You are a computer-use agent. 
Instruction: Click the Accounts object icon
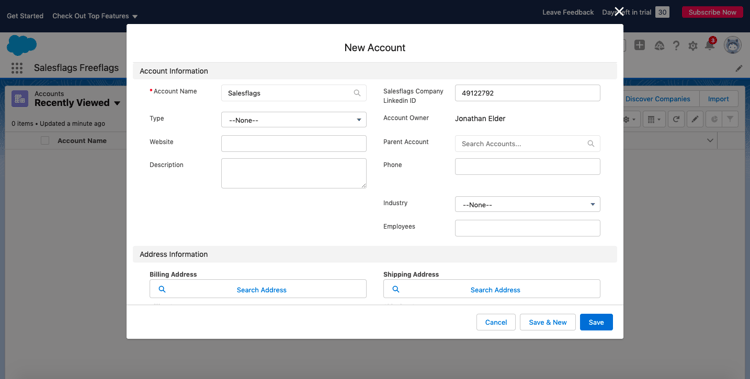tap(20, 99)
